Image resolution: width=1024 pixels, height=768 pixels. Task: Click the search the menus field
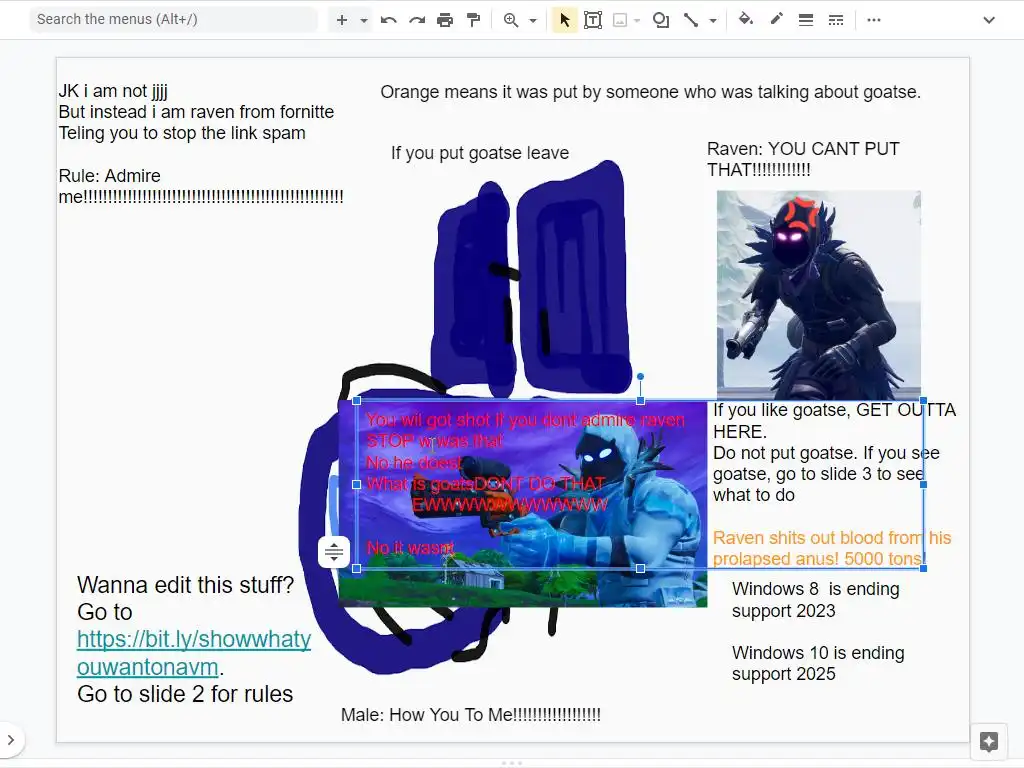173,19
